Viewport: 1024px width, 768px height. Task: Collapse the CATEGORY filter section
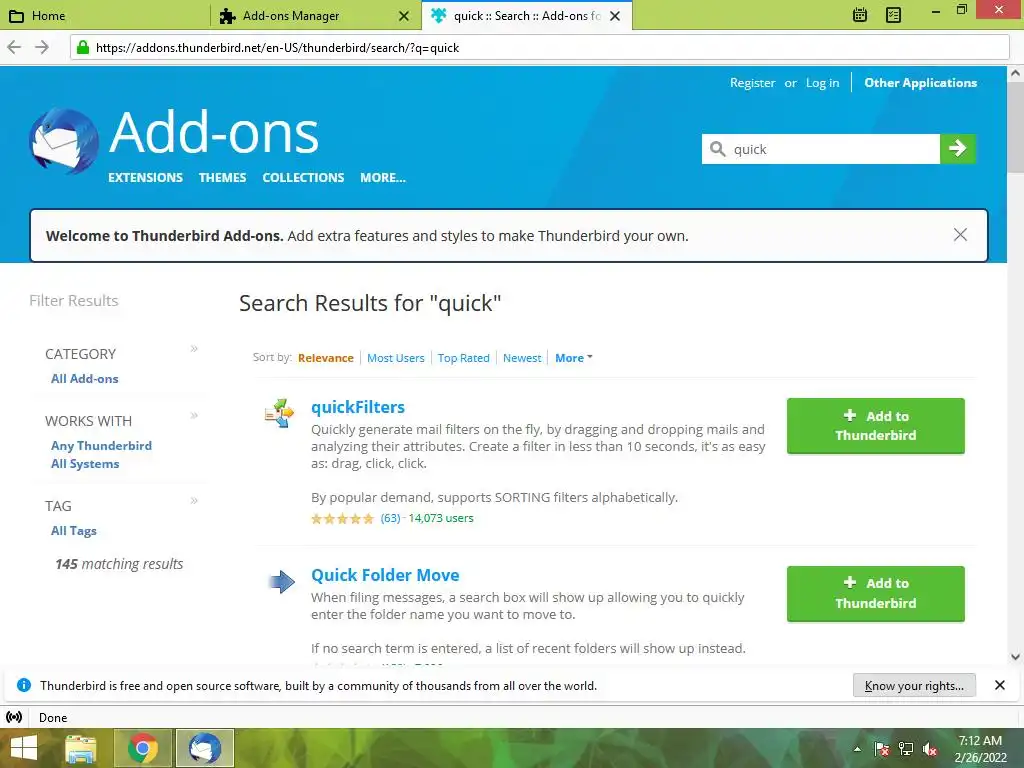point(194,349)
